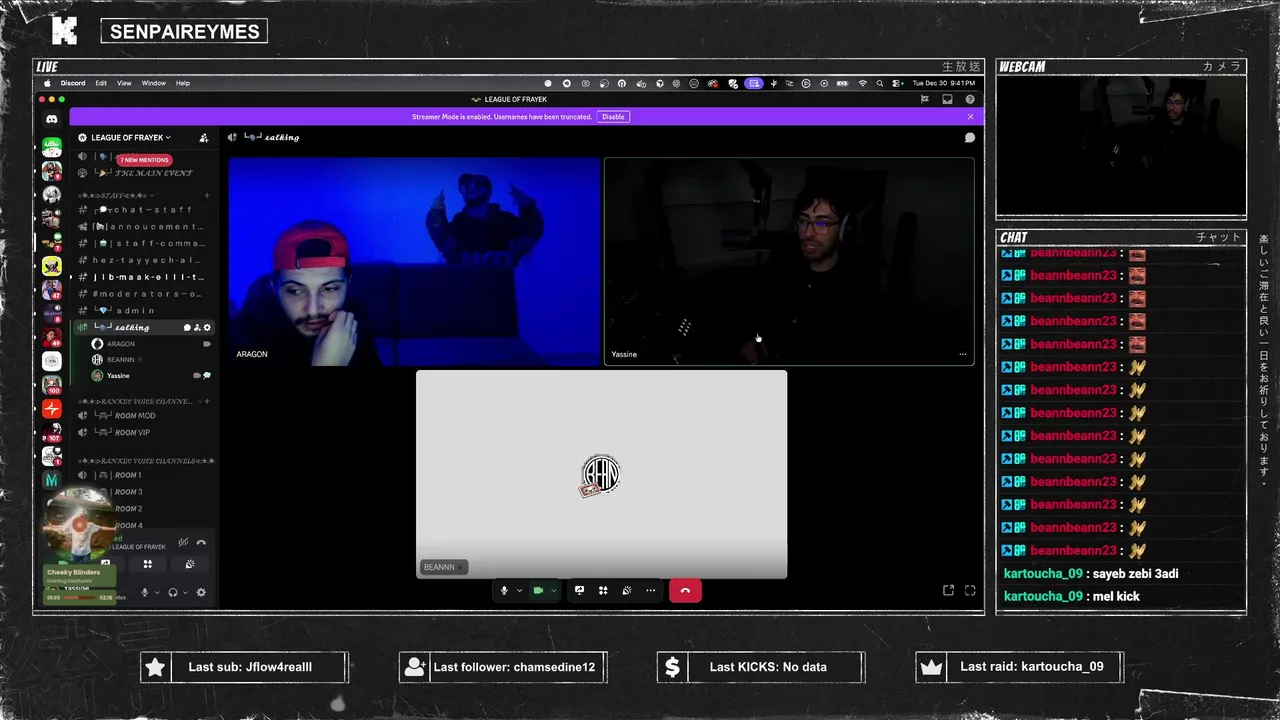Open macOS Spotlight search icon
1280x720 pixels.
pyautogui.click(x=879, y=83)
